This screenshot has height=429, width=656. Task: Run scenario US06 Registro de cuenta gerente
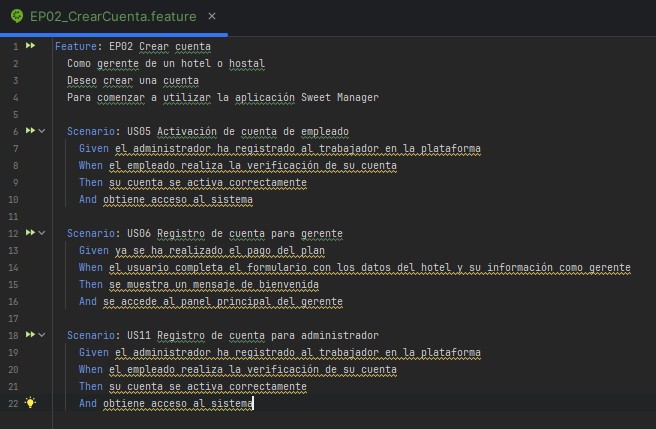pos(31,232)
